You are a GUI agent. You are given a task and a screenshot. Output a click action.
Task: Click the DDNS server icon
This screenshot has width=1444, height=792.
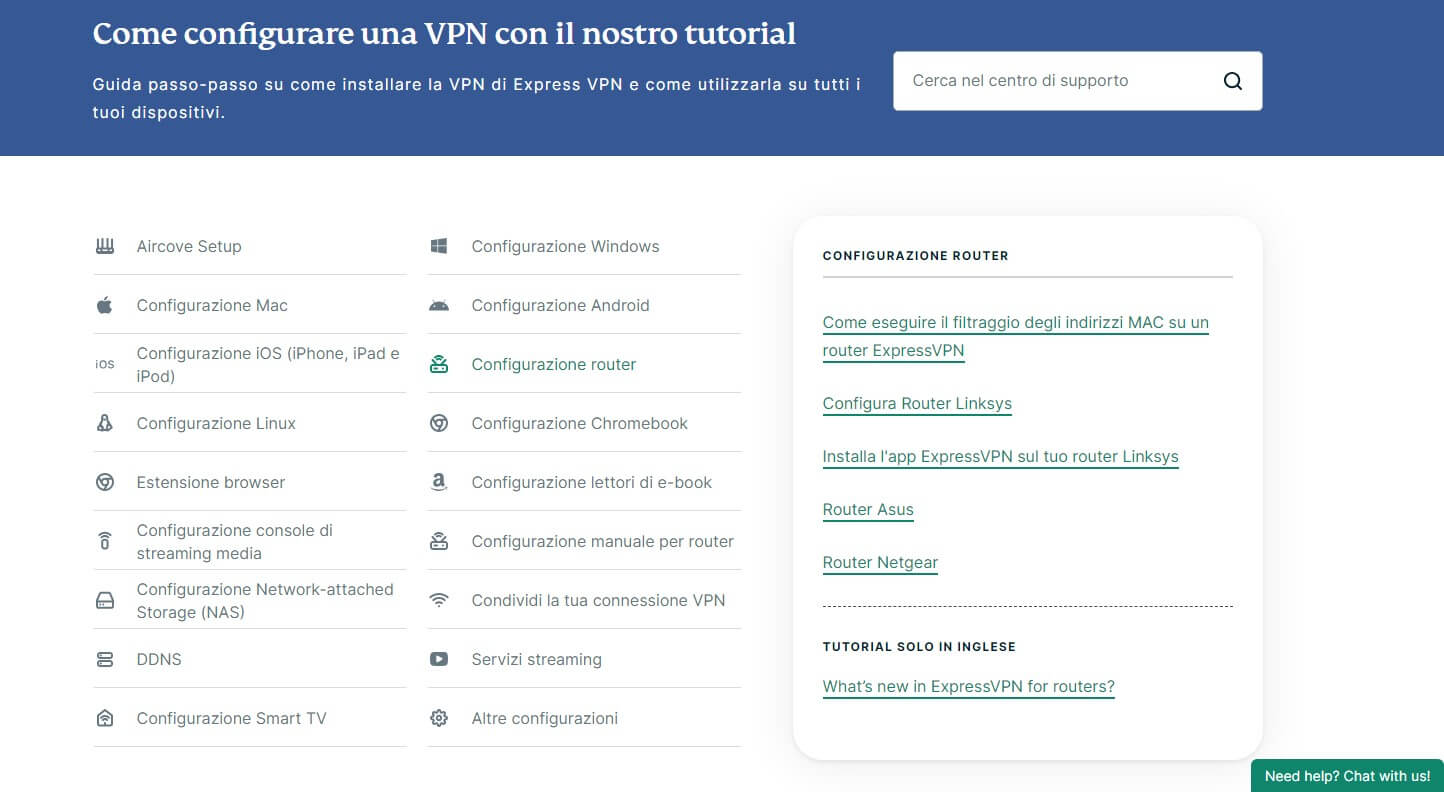tap(105, 659)
